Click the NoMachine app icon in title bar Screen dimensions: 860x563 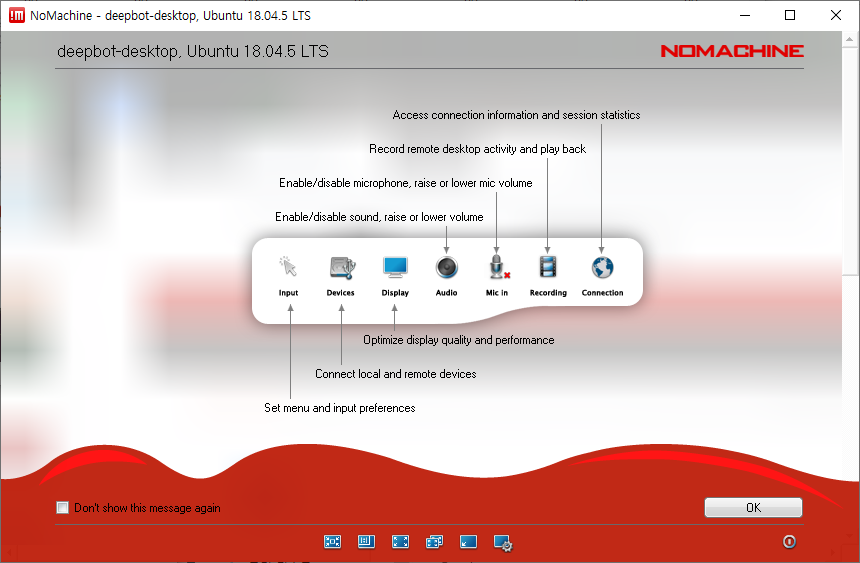(x=16, y=15)
